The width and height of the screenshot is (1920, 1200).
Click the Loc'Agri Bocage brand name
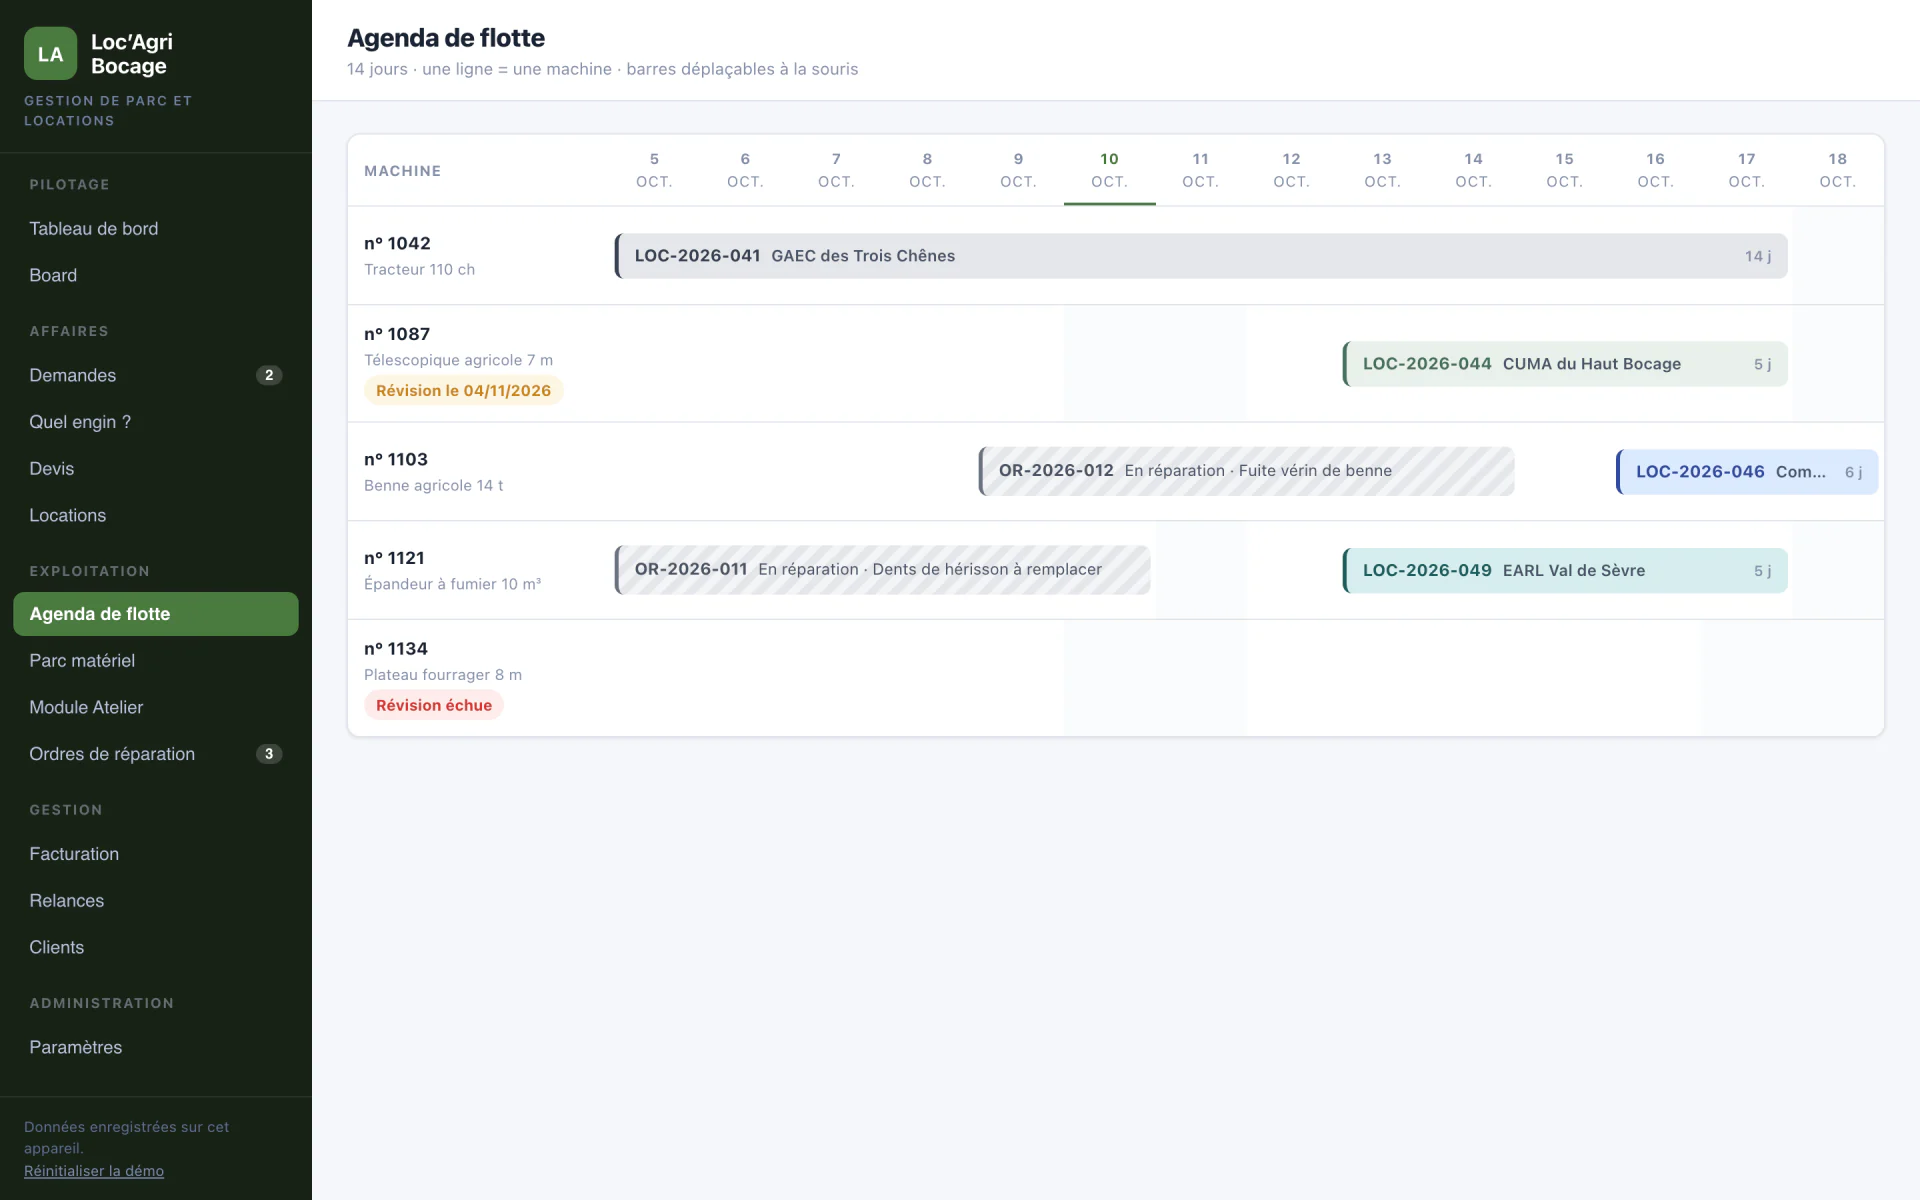click(x=132, y=54)
